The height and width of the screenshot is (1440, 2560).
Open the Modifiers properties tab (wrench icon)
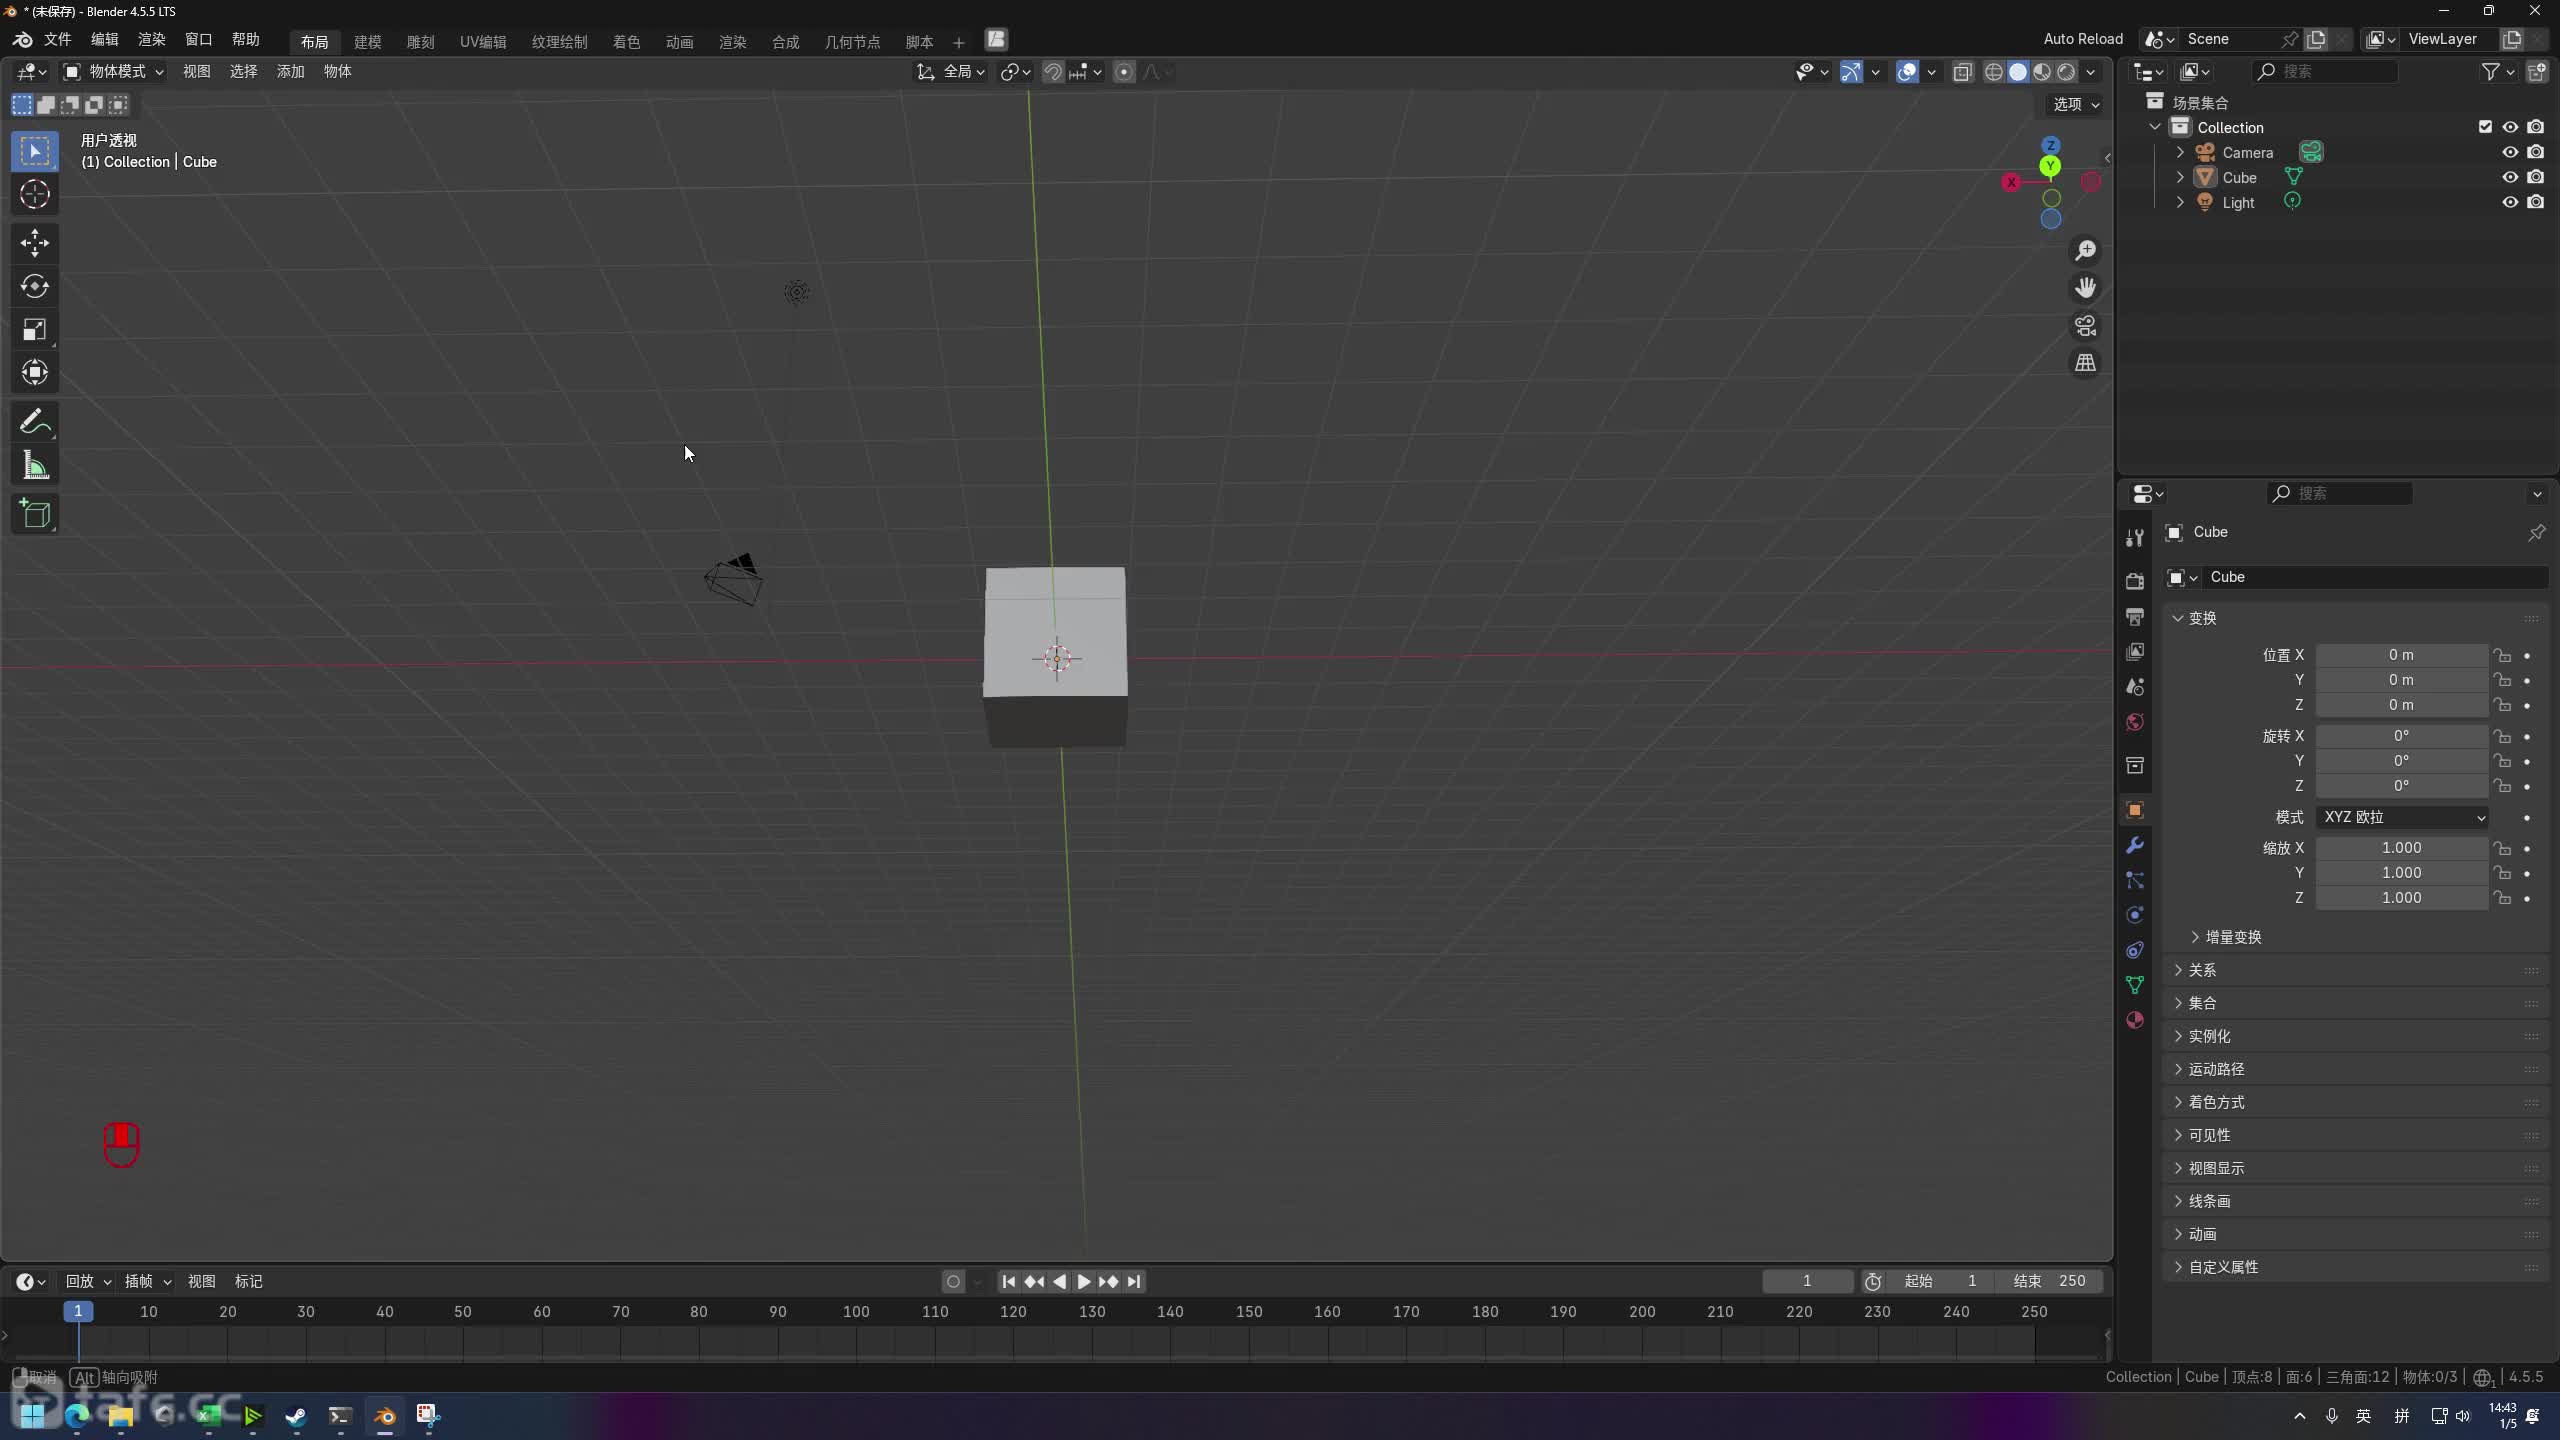[2135, 846]
